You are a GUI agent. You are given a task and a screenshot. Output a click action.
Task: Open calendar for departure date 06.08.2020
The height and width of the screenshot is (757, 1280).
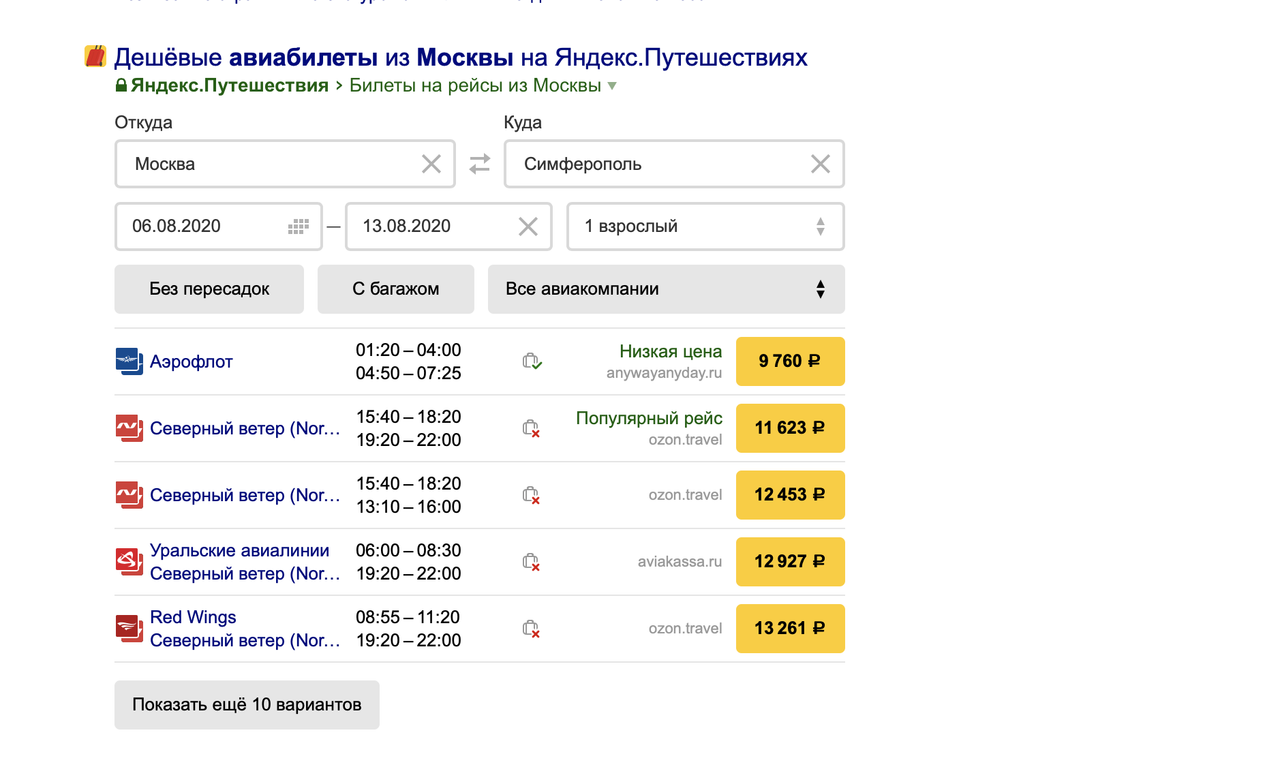coord(298,227)
